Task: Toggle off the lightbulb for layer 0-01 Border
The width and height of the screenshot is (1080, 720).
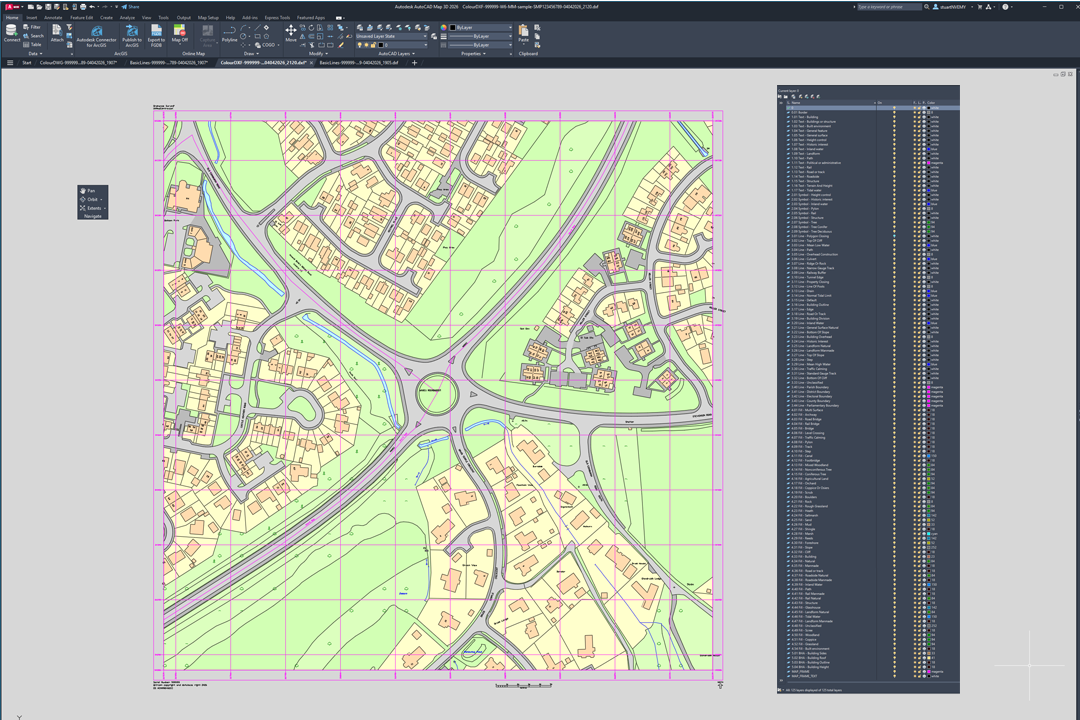Action: (894, 112)
